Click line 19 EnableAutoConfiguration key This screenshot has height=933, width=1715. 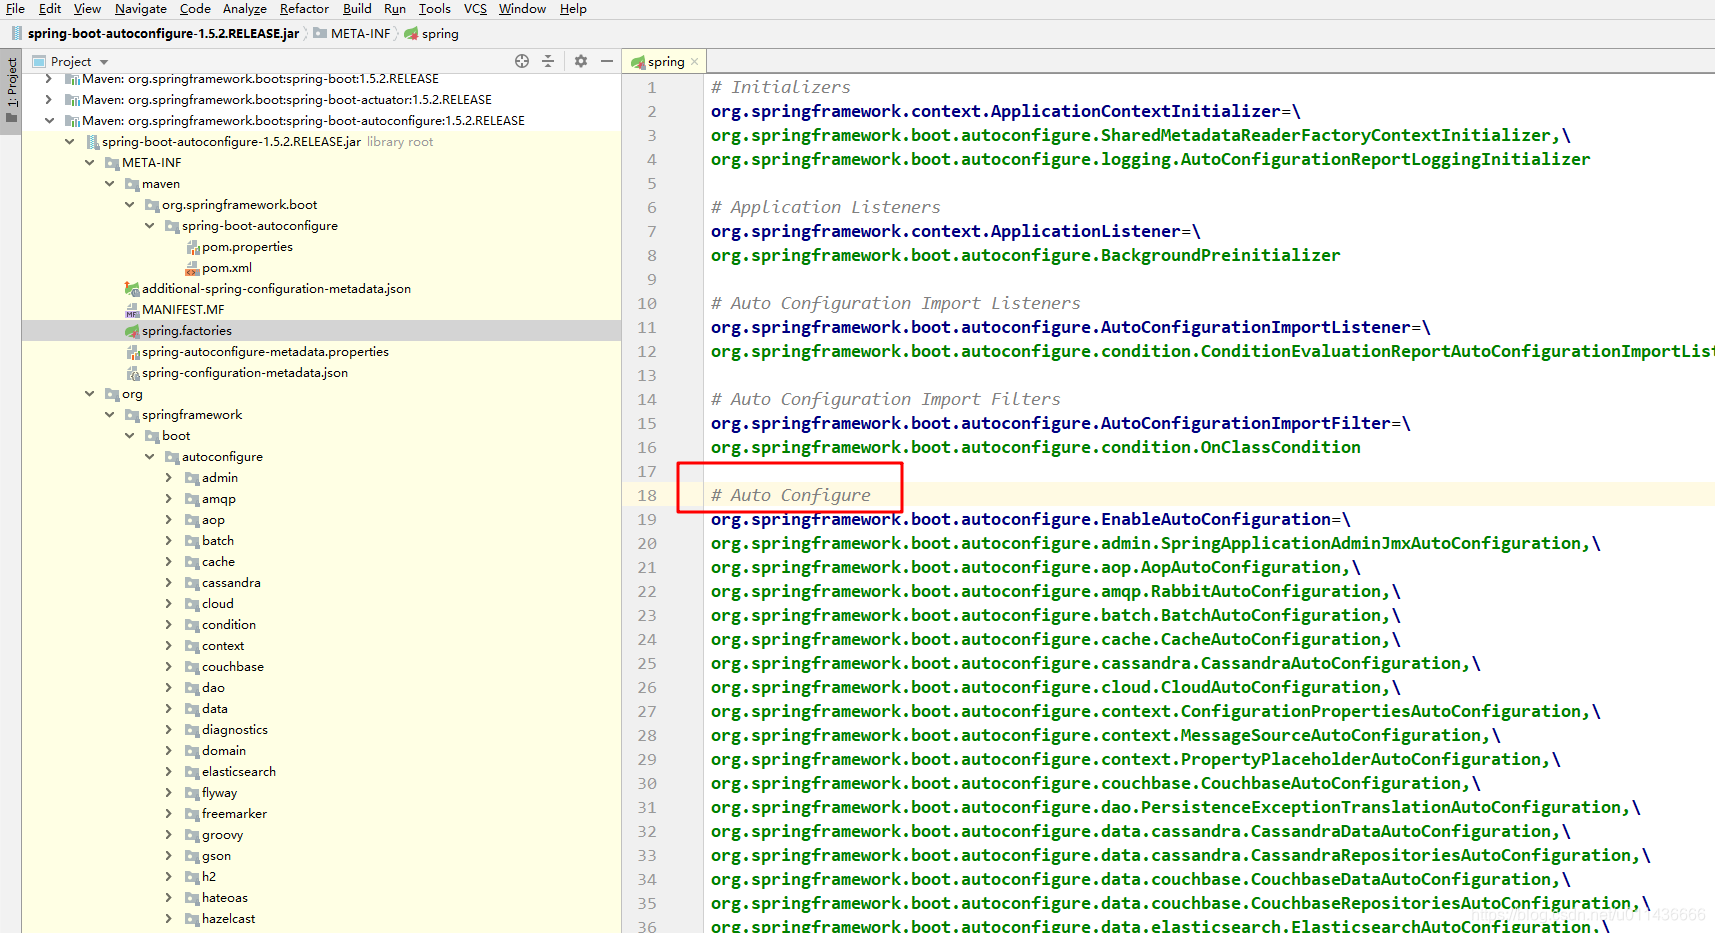(x=1021, y=519)
